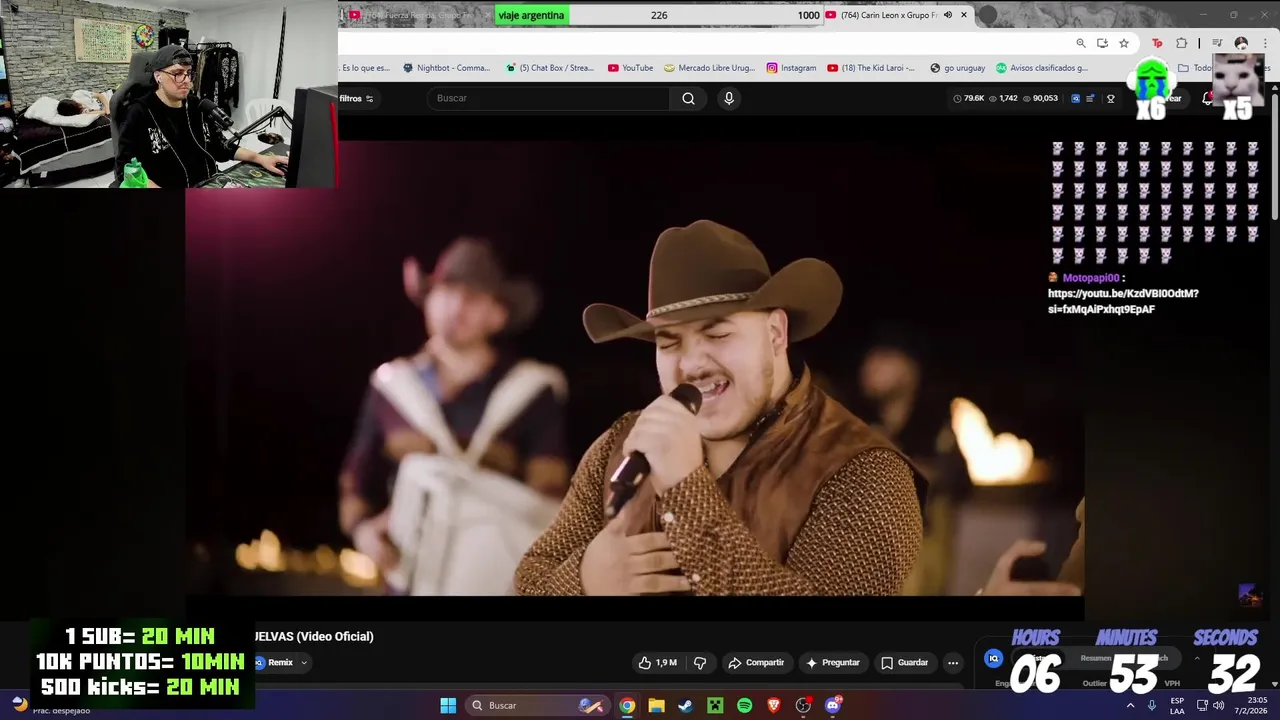This screenshot has height=720, width=1280.
Task: Click the taskbar microphone tray icon
Action: click(1152, 705)
